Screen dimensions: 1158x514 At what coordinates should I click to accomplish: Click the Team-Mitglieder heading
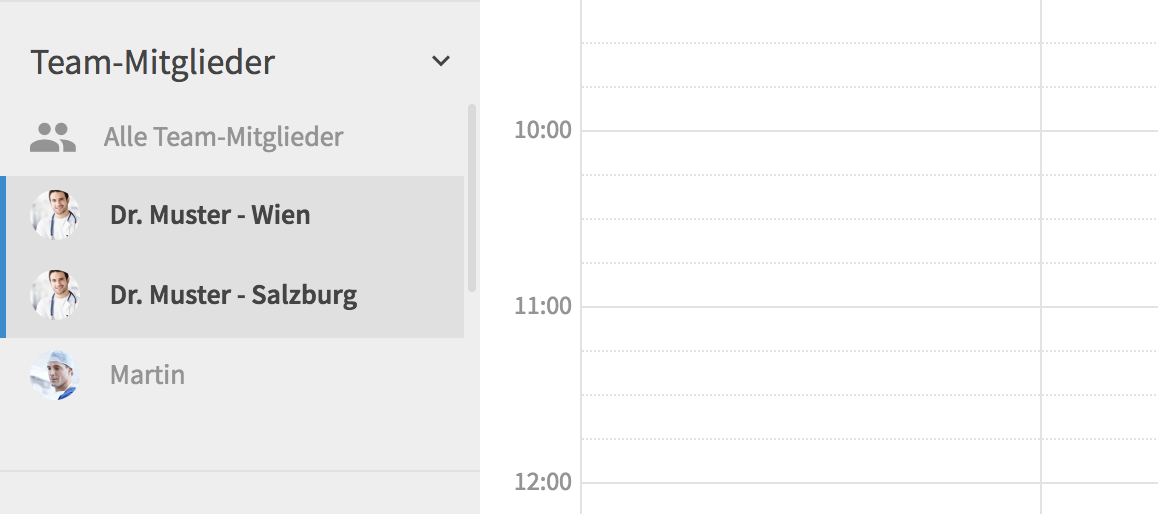[x=152, y=62]
